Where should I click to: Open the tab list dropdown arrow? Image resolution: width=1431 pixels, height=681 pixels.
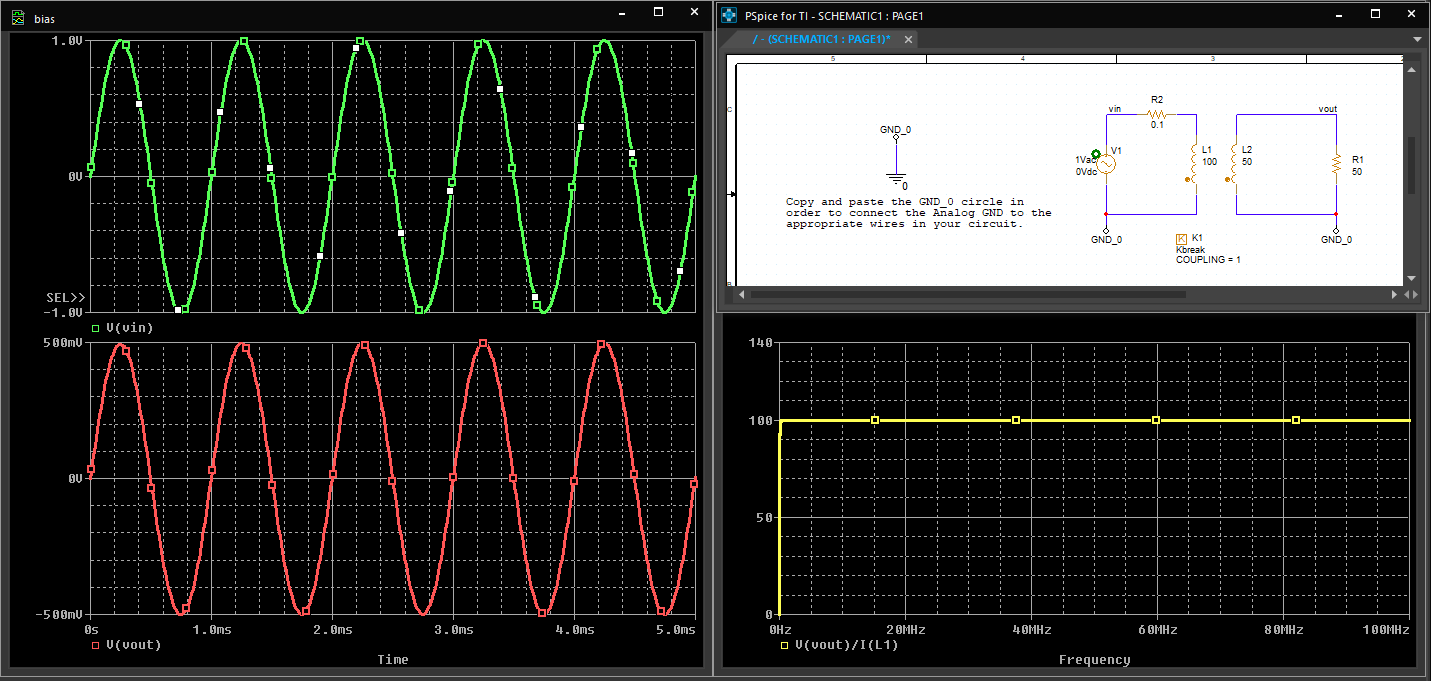point(1417,39)
